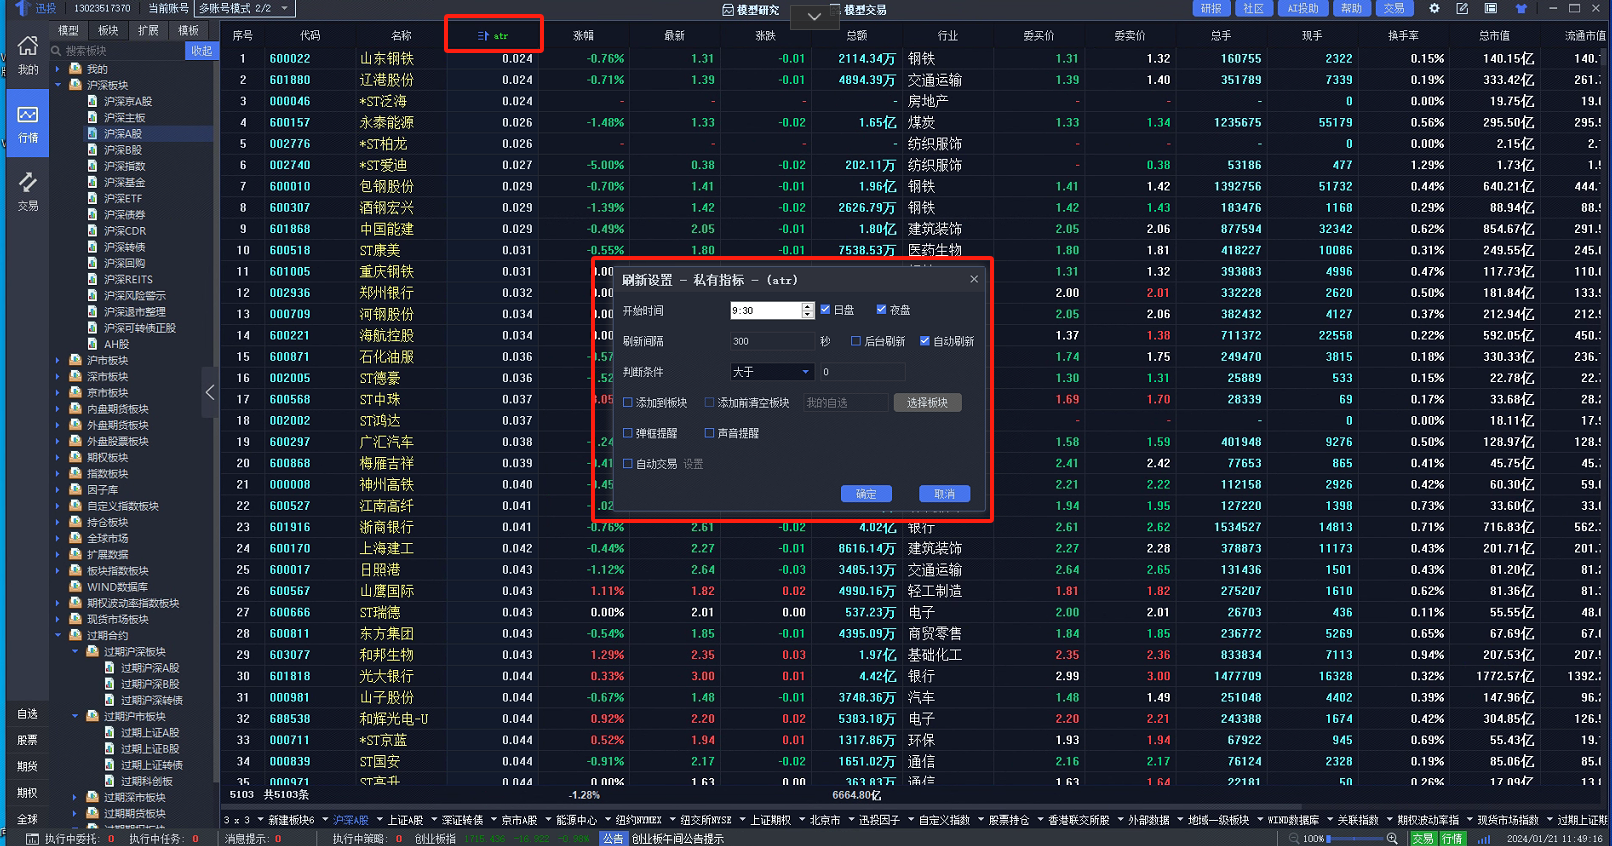Switch to the 模板 tab
The width and height of the screenshot is (1612, 846).
tap(188, 31)
